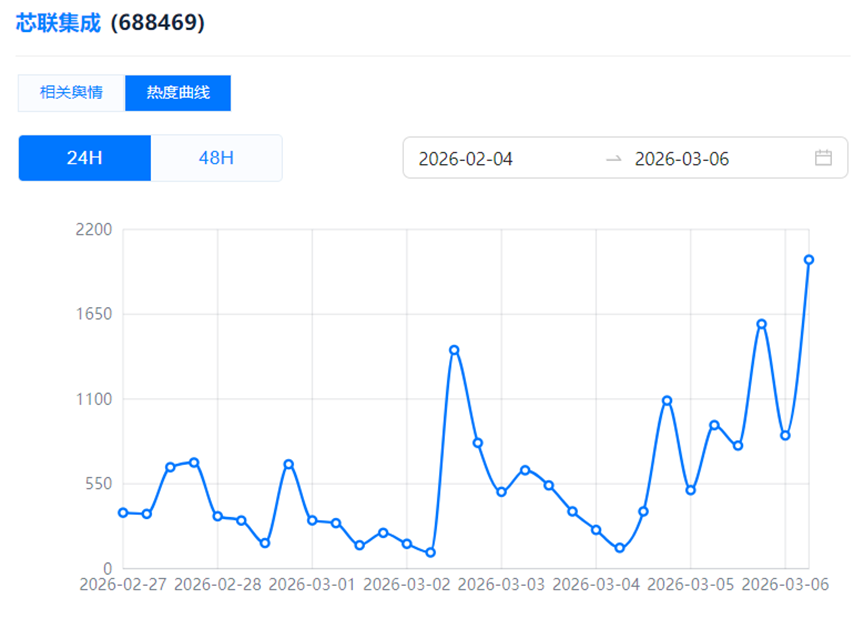Click the peak point after 2026-03-02 gridline
Image resolution: width=864 pixels, height=619 pixels.
(454, 350)
